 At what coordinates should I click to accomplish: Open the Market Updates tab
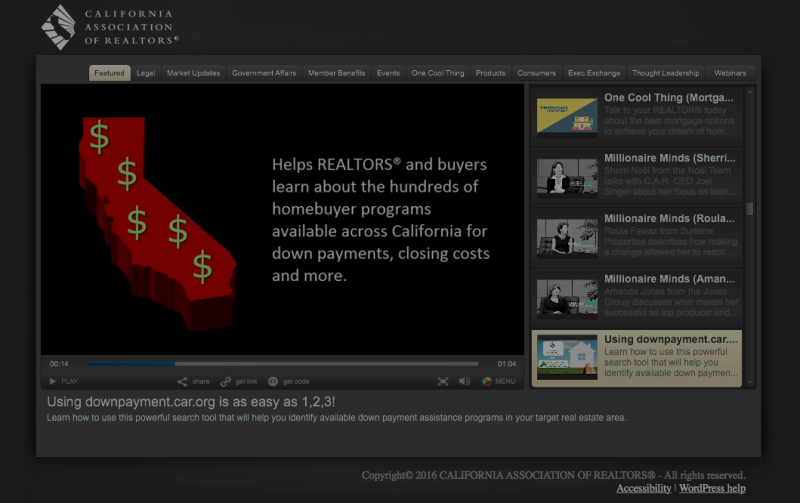pyautogui.click(x=193, y=73)
